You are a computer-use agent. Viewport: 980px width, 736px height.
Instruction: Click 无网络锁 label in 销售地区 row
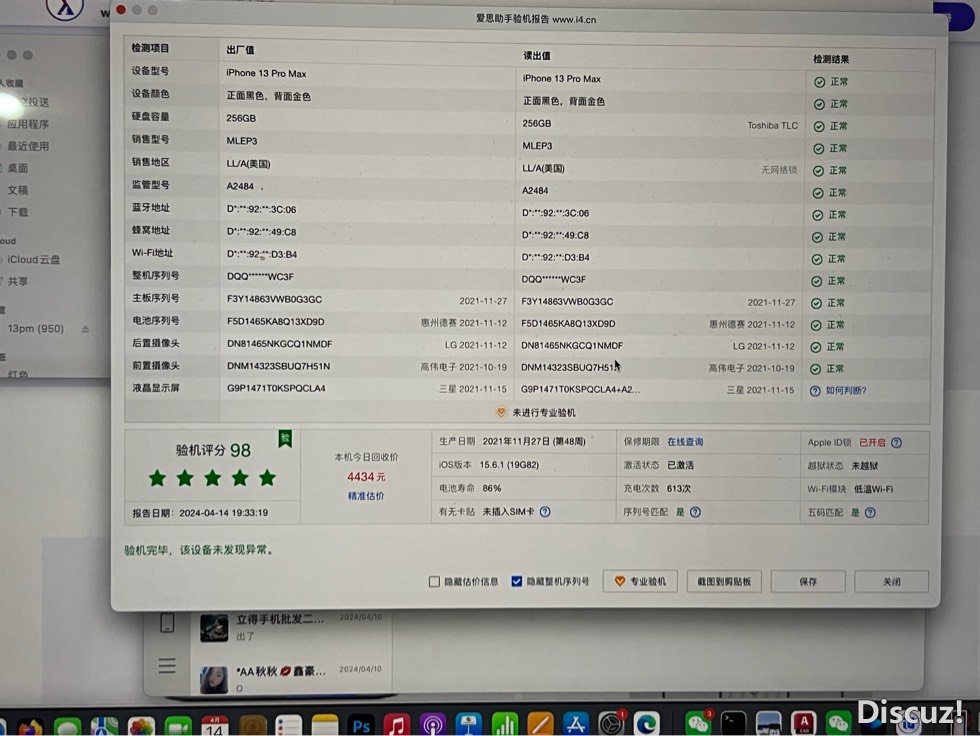[x=779, y=170]
